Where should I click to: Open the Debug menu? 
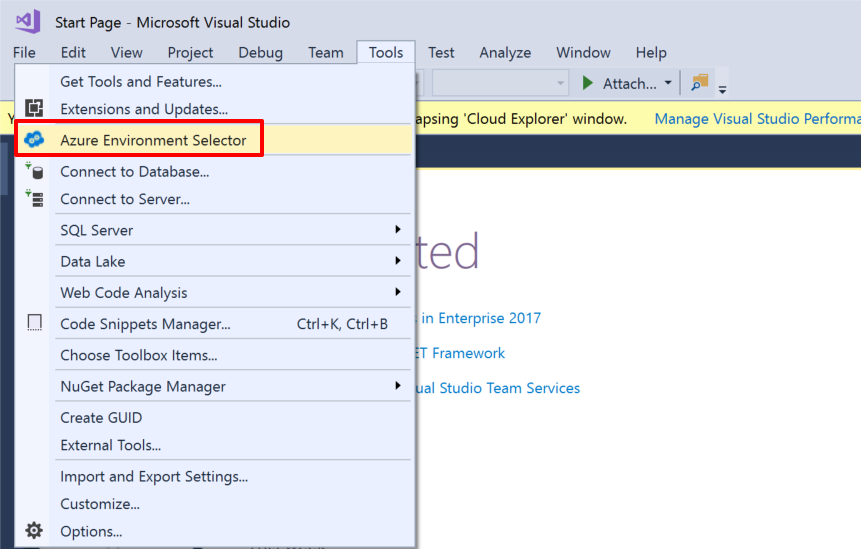click(x=260, y=53)
